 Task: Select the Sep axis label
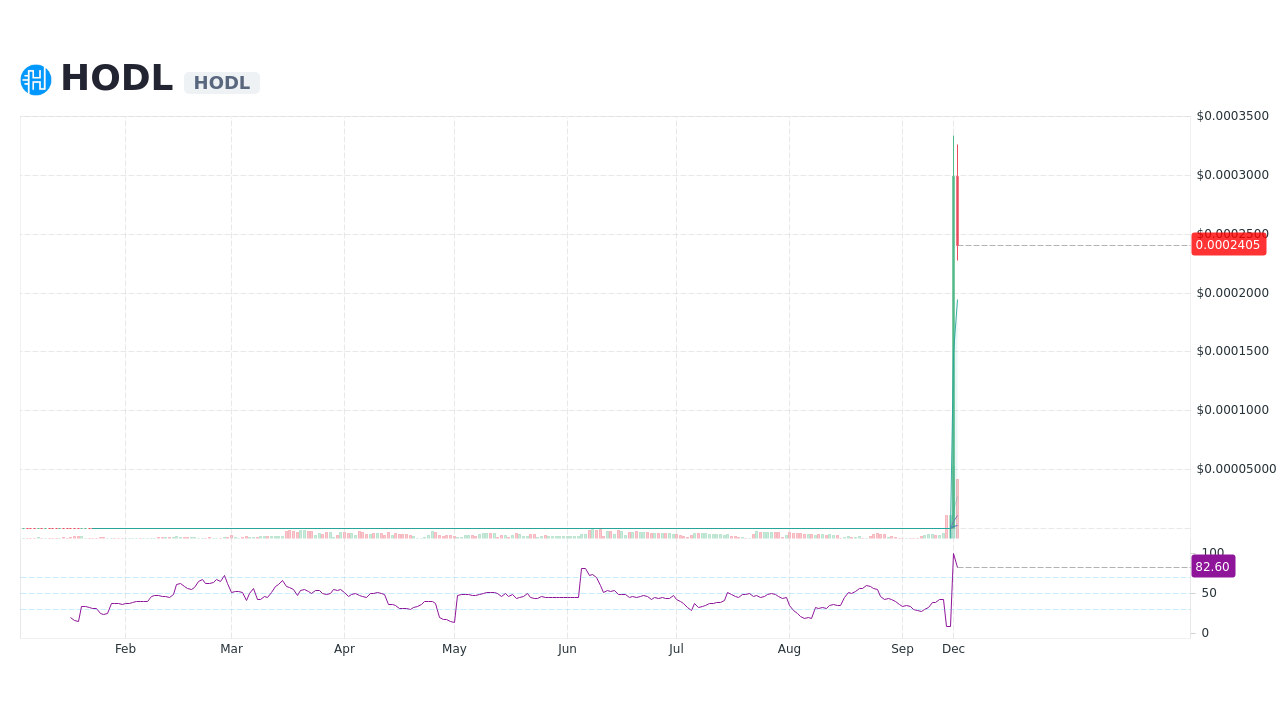[902, 649]
